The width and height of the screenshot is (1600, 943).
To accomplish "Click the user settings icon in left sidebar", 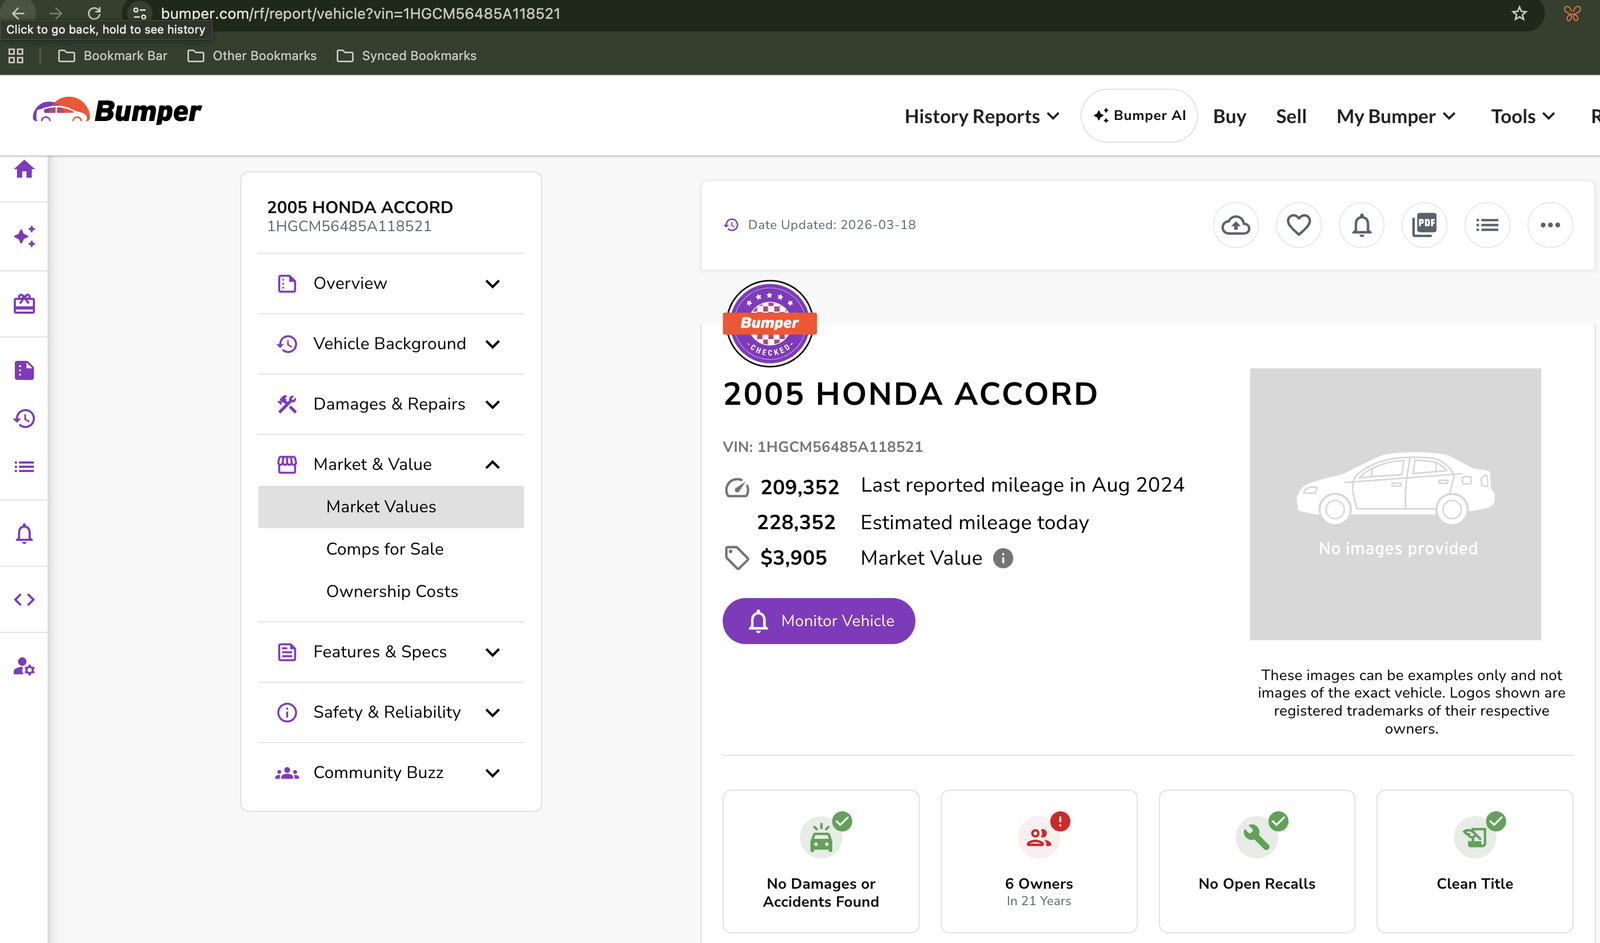I will 24,667.
